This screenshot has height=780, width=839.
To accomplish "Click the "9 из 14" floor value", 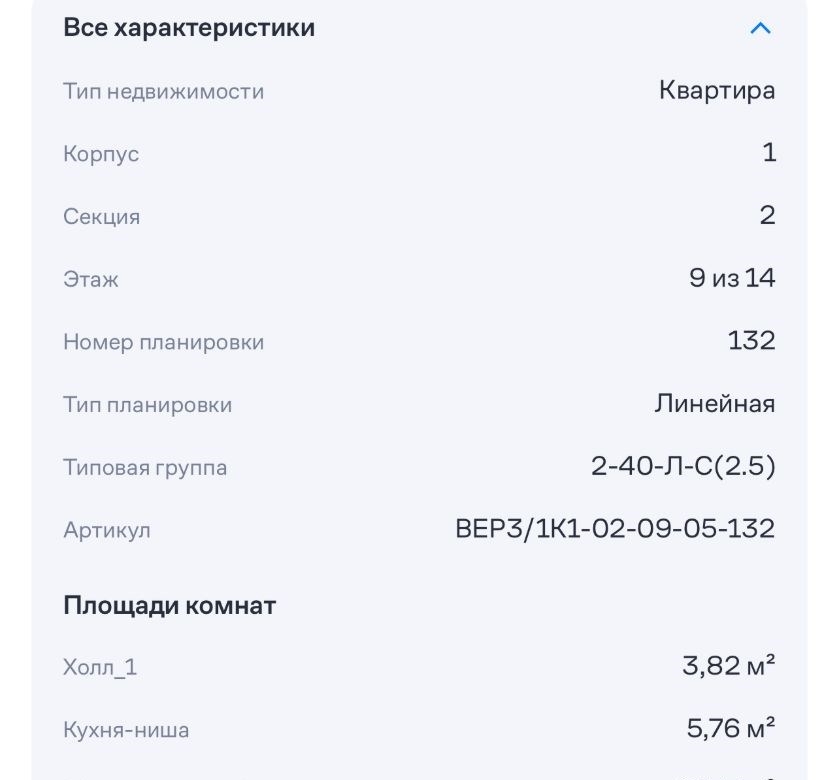I will point(732,278).
